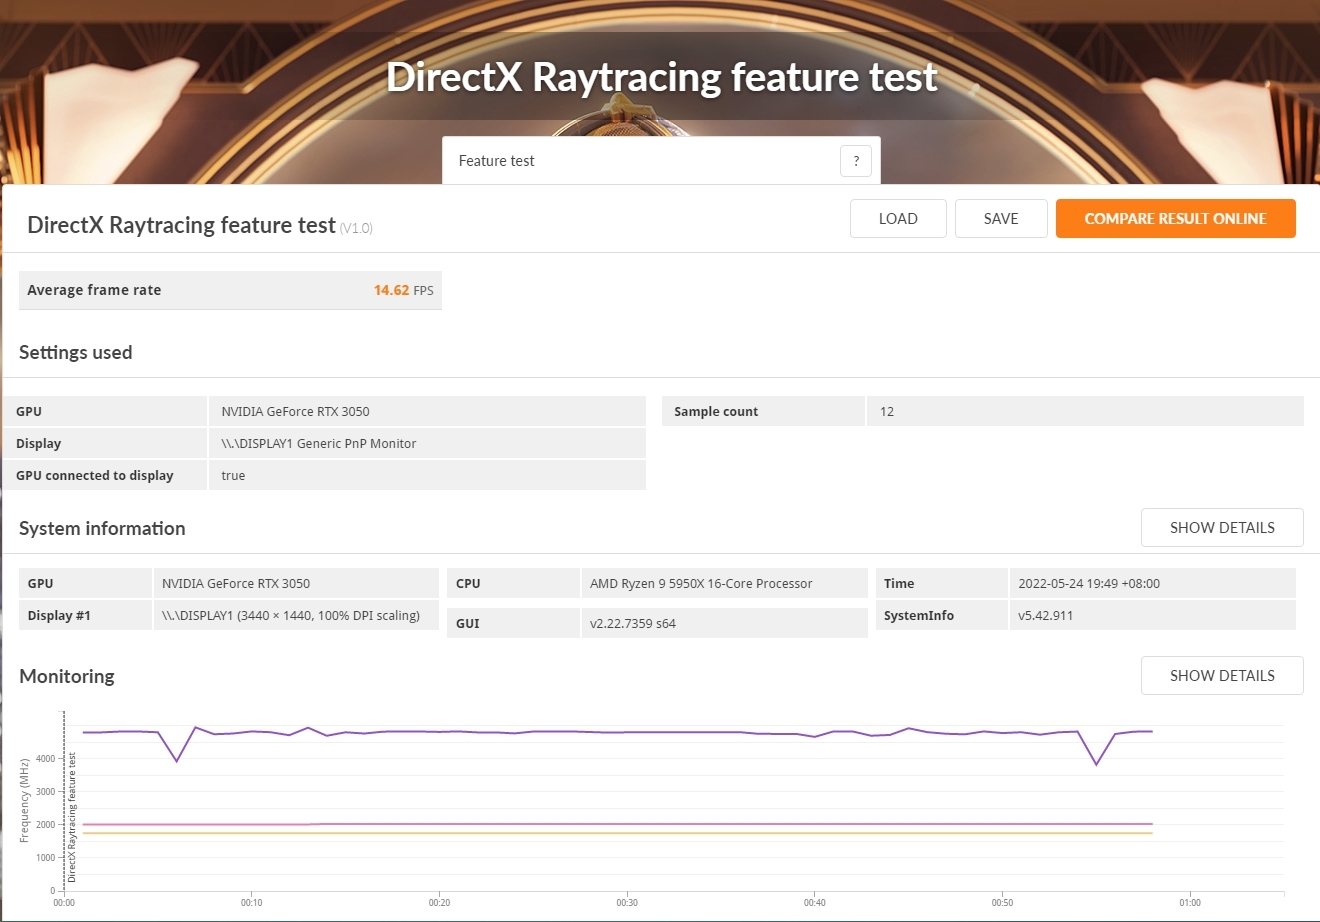The image size is (1320, 922).
Task: Click the System information heading
Action: [x=102, y=528]
